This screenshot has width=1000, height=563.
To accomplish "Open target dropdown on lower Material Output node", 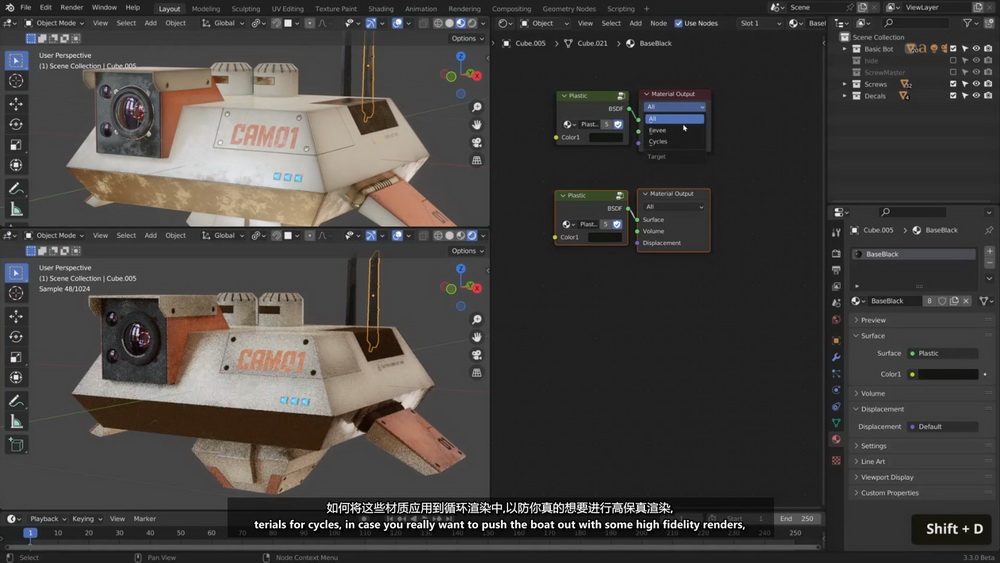I will click(673, 207).
